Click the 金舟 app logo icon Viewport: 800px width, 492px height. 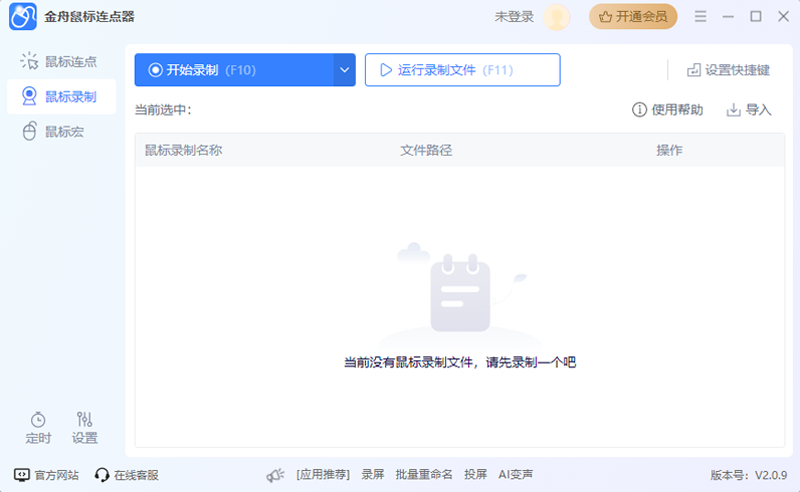tap(23, 17)
